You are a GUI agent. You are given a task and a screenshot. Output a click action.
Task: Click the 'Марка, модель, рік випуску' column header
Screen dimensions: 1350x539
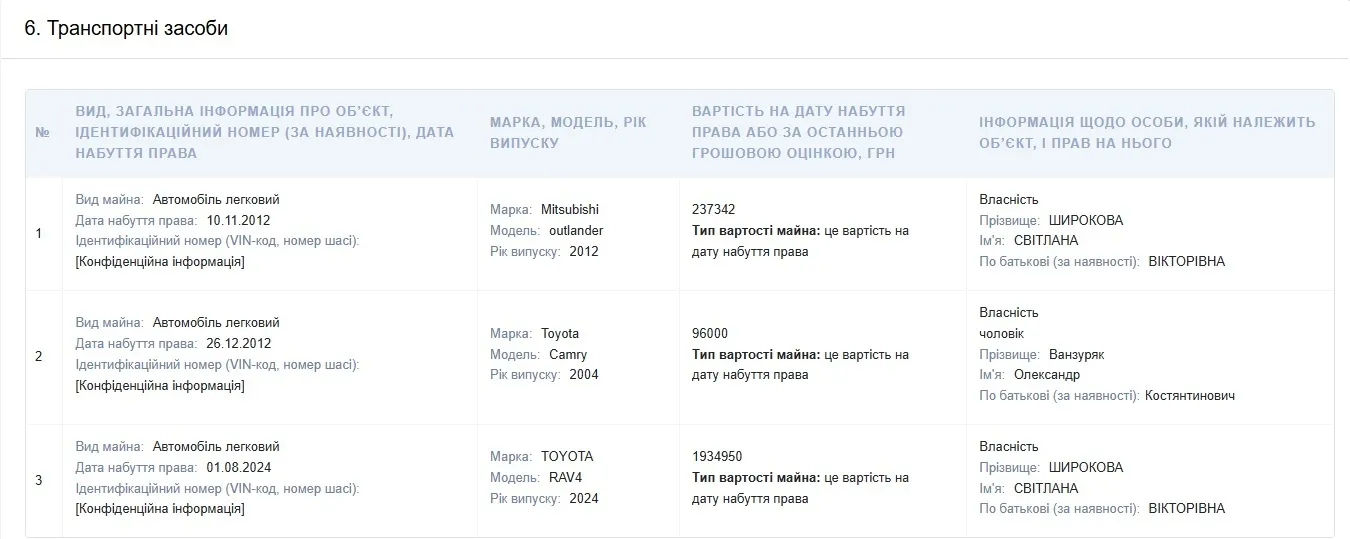tap(568, 132)
